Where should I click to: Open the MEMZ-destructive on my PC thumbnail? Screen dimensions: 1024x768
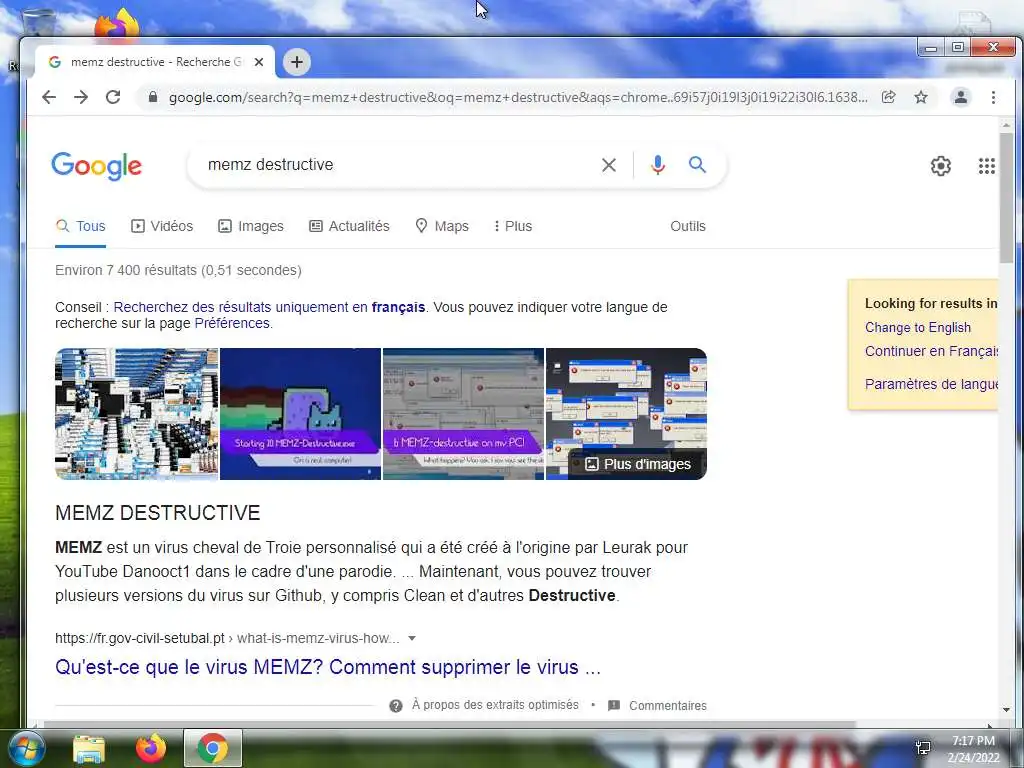[463, 414]
